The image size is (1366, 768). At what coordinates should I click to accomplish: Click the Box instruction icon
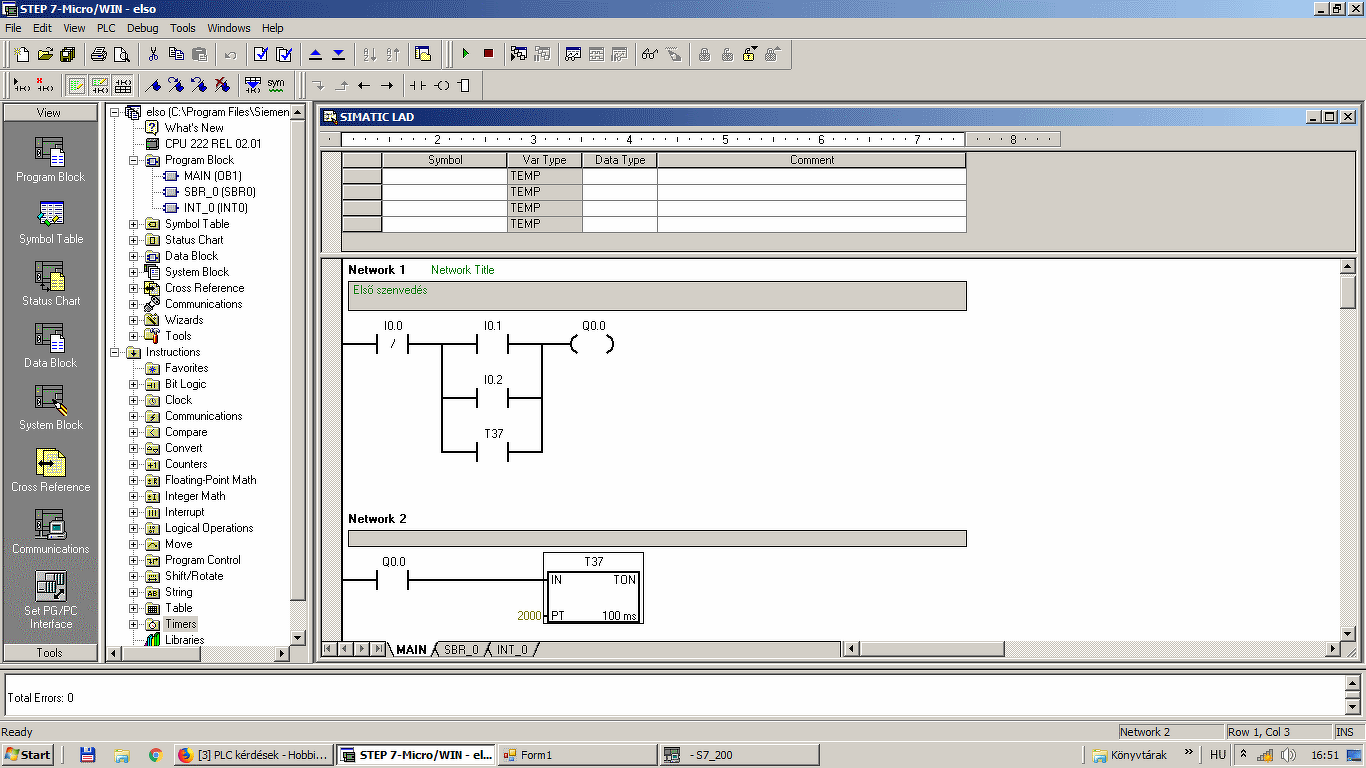pyautogui.click(x=464, y=85)
